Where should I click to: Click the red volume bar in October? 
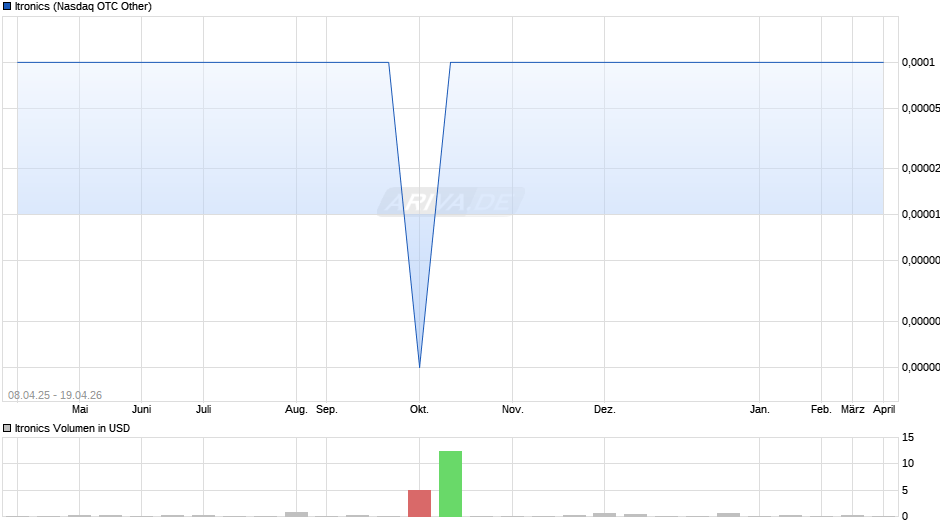pos(420,503)
